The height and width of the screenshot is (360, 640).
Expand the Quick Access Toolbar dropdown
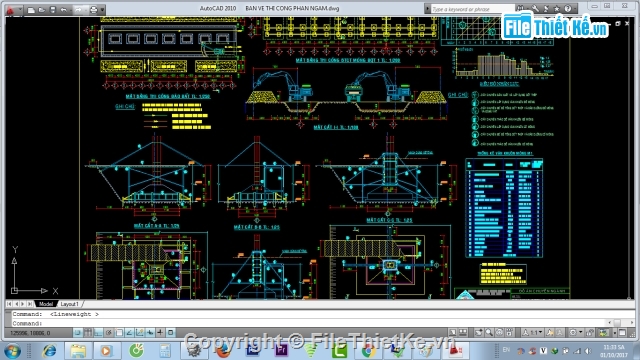coord(102,9)
